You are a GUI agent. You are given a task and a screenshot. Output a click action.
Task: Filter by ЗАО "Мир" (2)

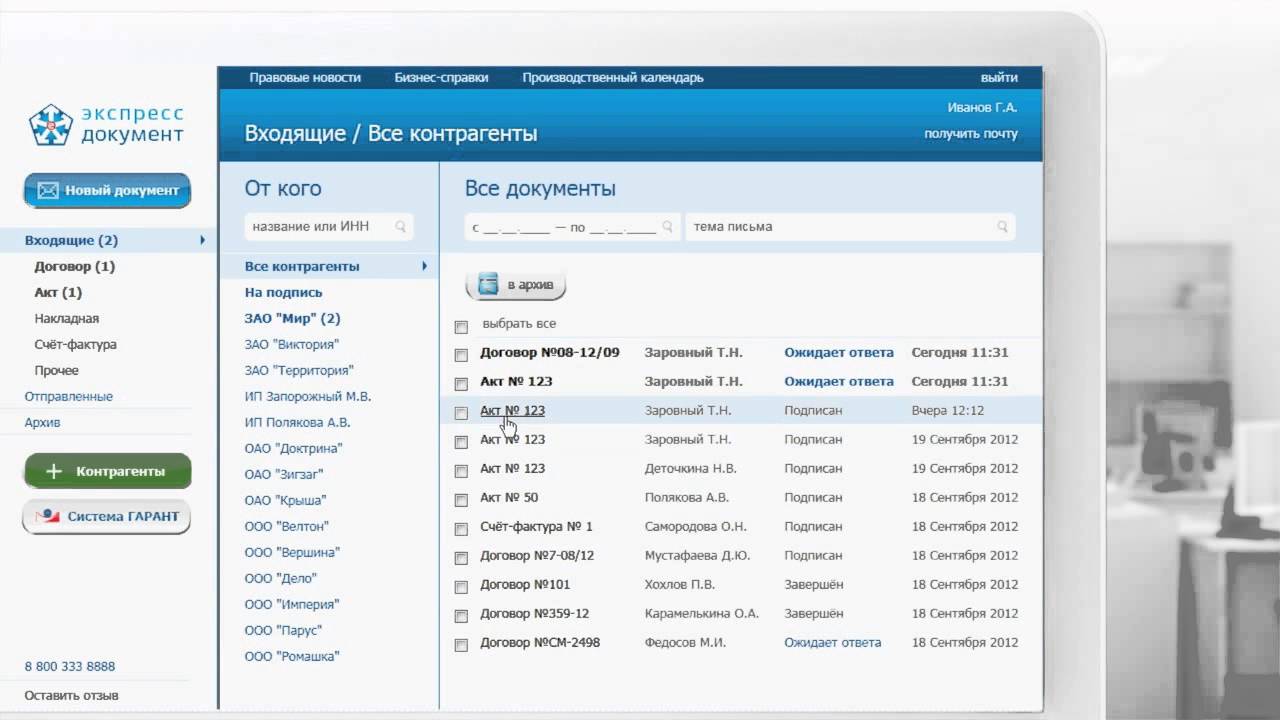coord(293,318)
